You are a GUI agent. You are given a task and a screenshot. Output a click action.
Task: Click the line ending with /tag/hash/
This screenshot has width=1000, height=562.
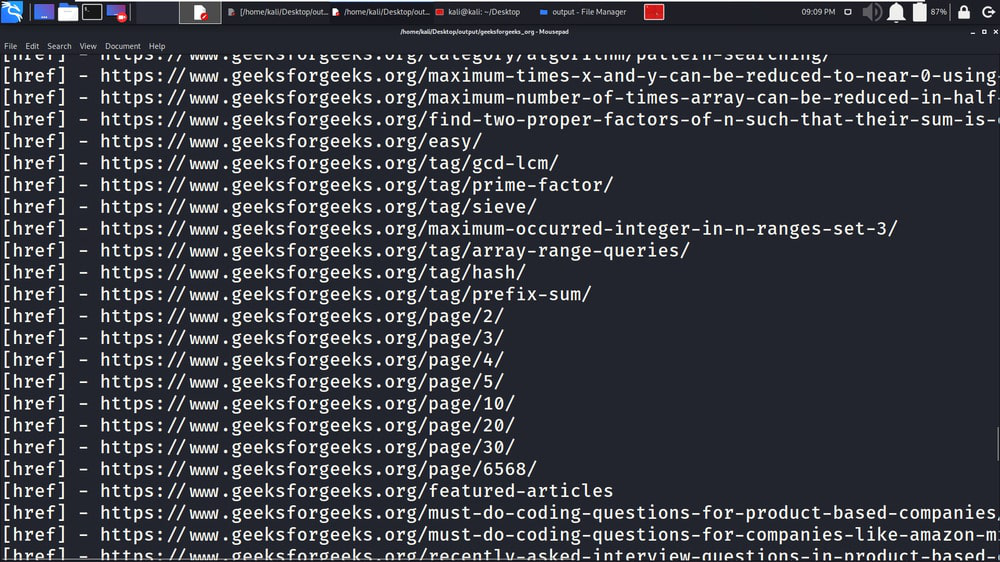(265, 272)
